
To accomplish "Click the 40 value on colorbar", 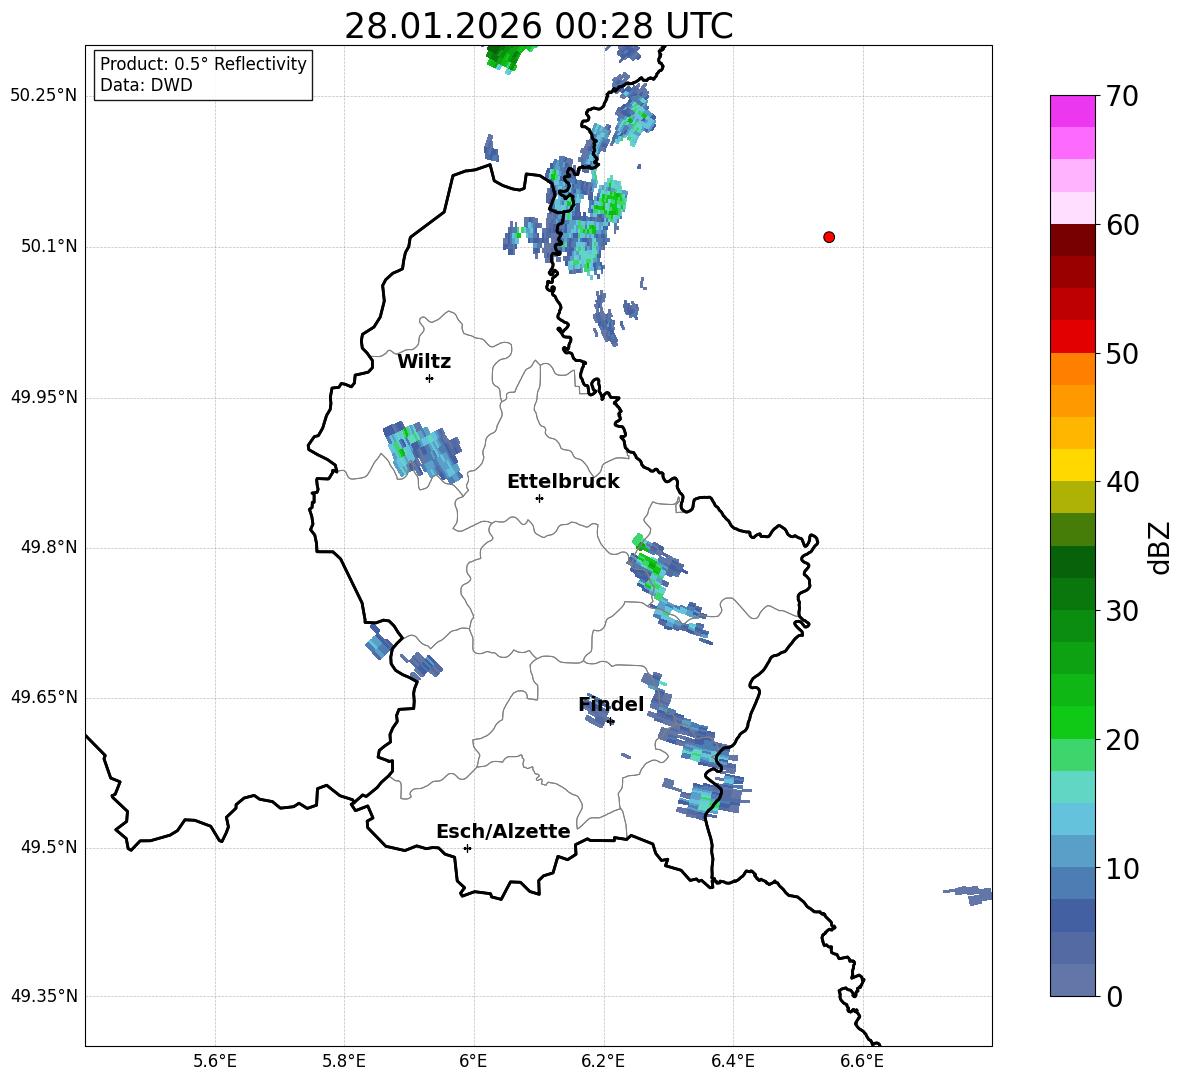I will (1122, 482).
